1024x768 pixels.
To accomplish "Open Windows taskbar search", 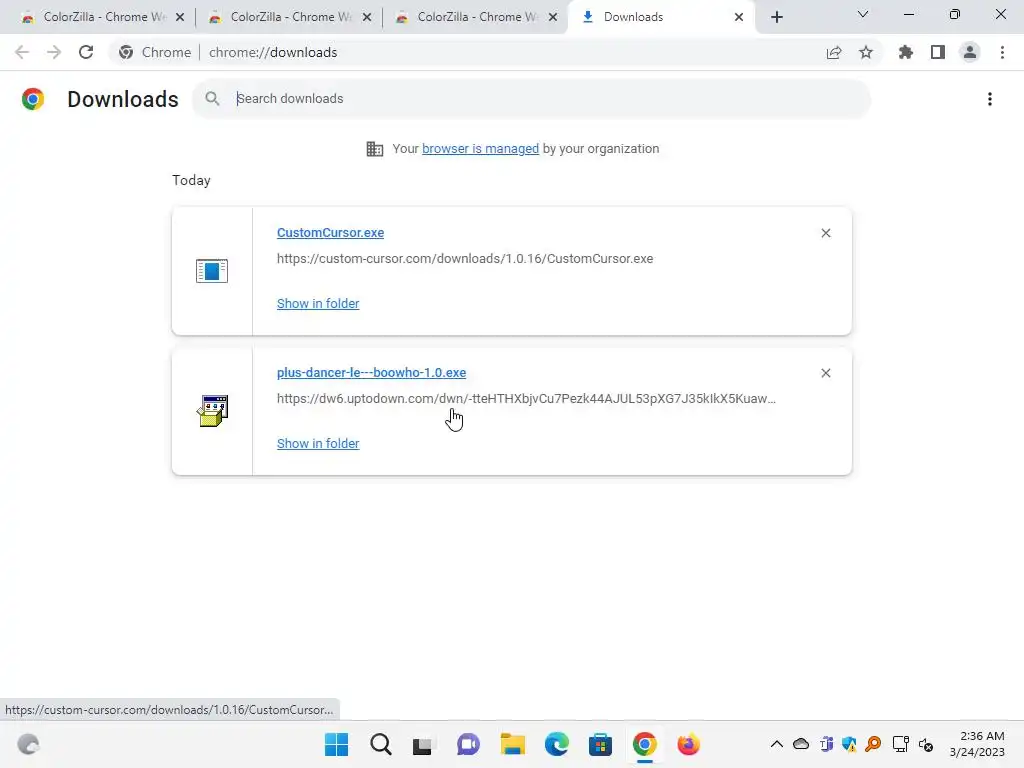I will 381,744.
